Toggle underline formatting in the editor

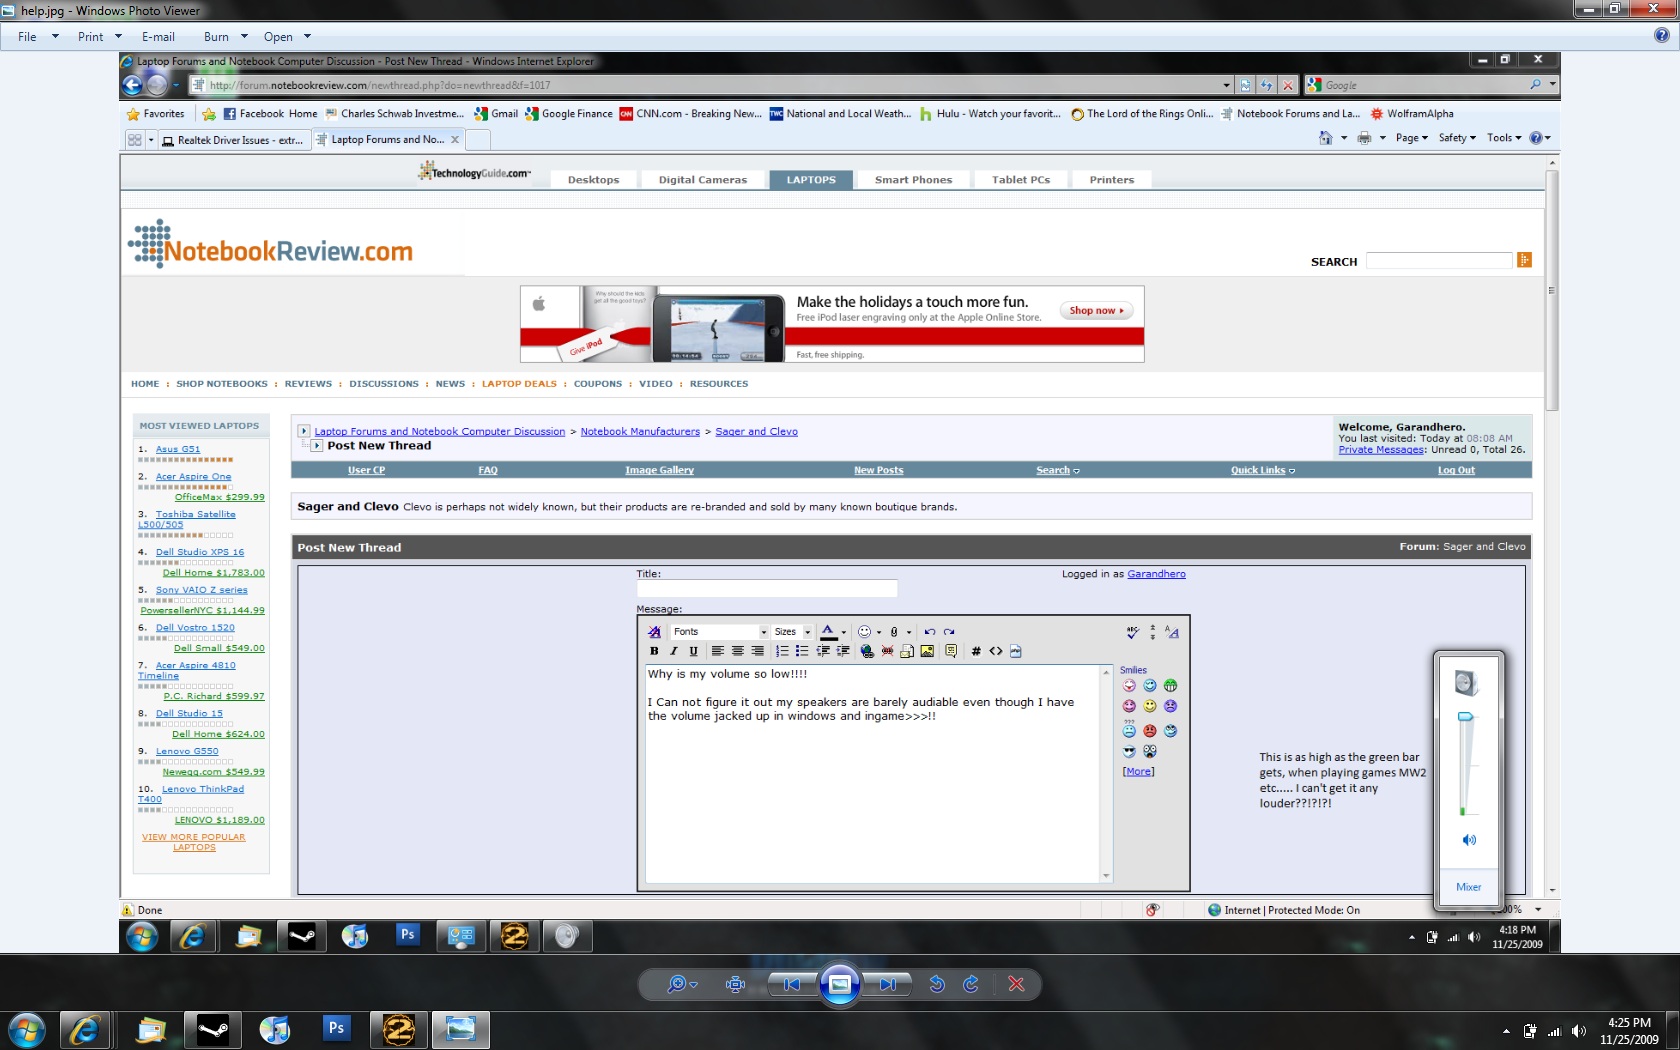point(693,651)
